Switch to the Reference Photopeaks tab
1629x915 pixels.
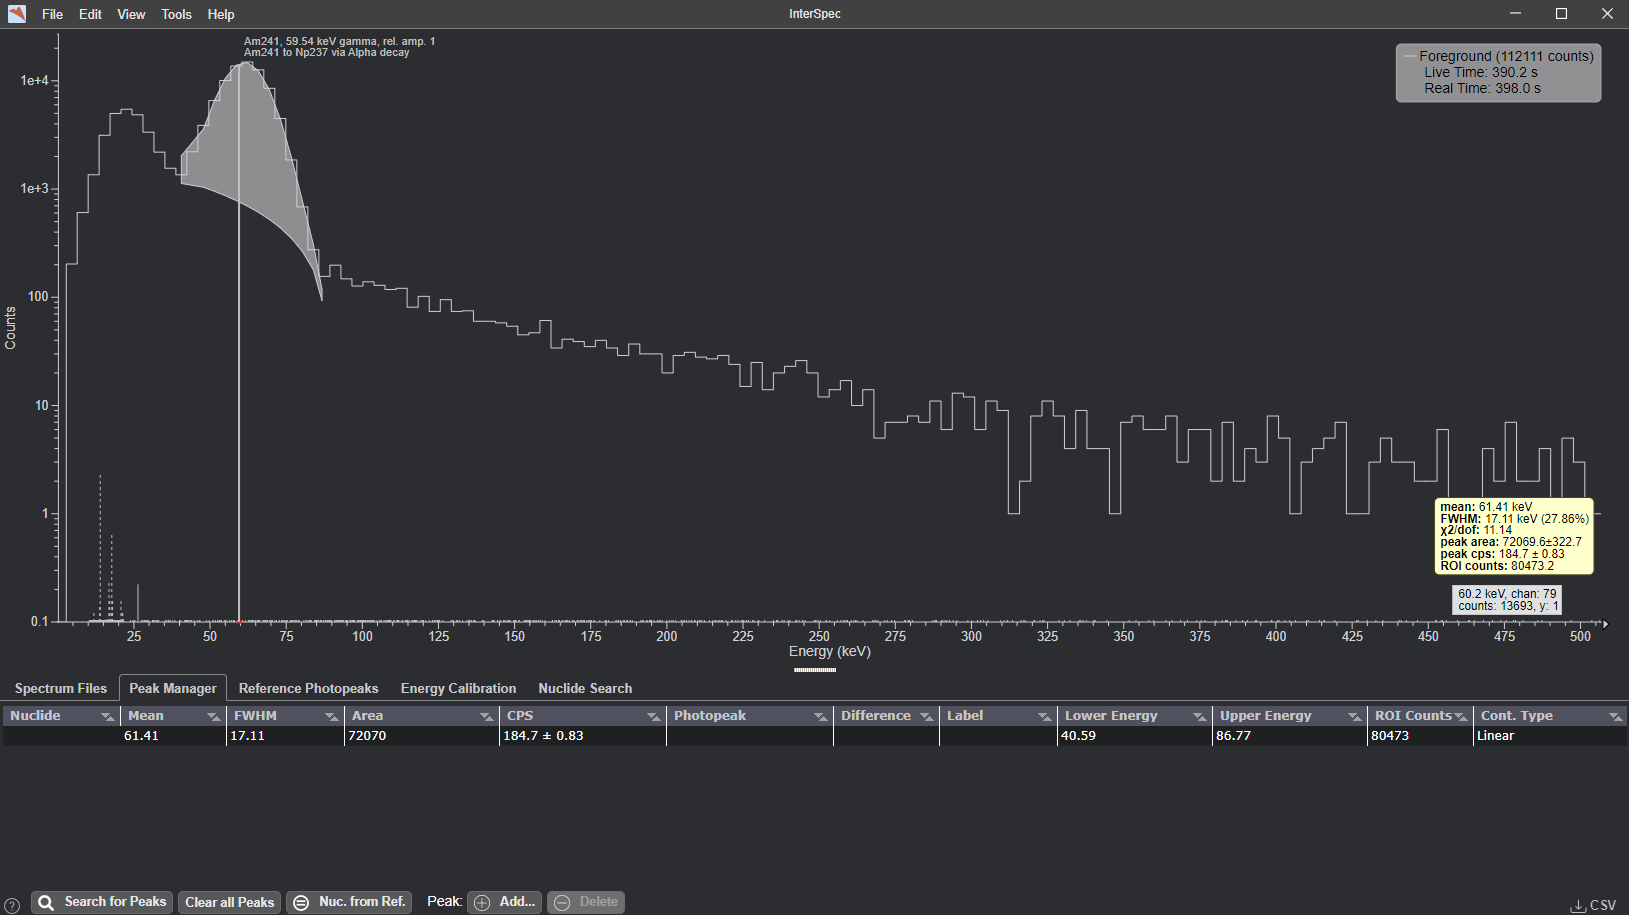[308, 688]
